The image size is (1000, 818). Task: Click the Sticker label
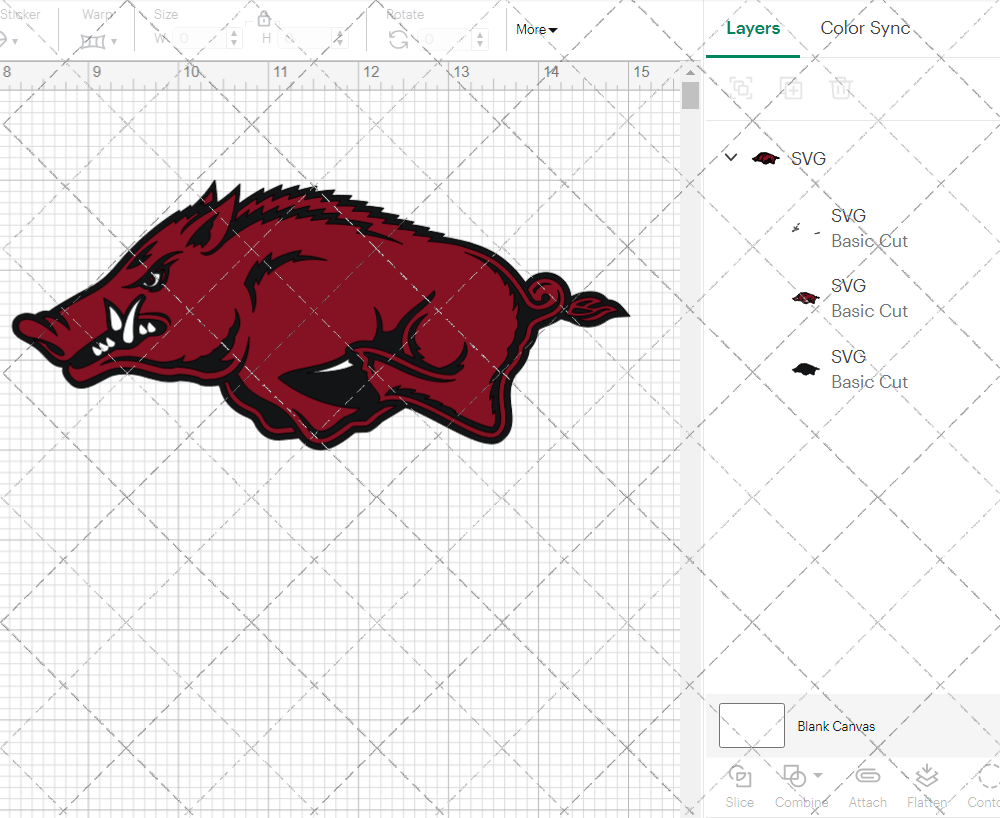21,14
